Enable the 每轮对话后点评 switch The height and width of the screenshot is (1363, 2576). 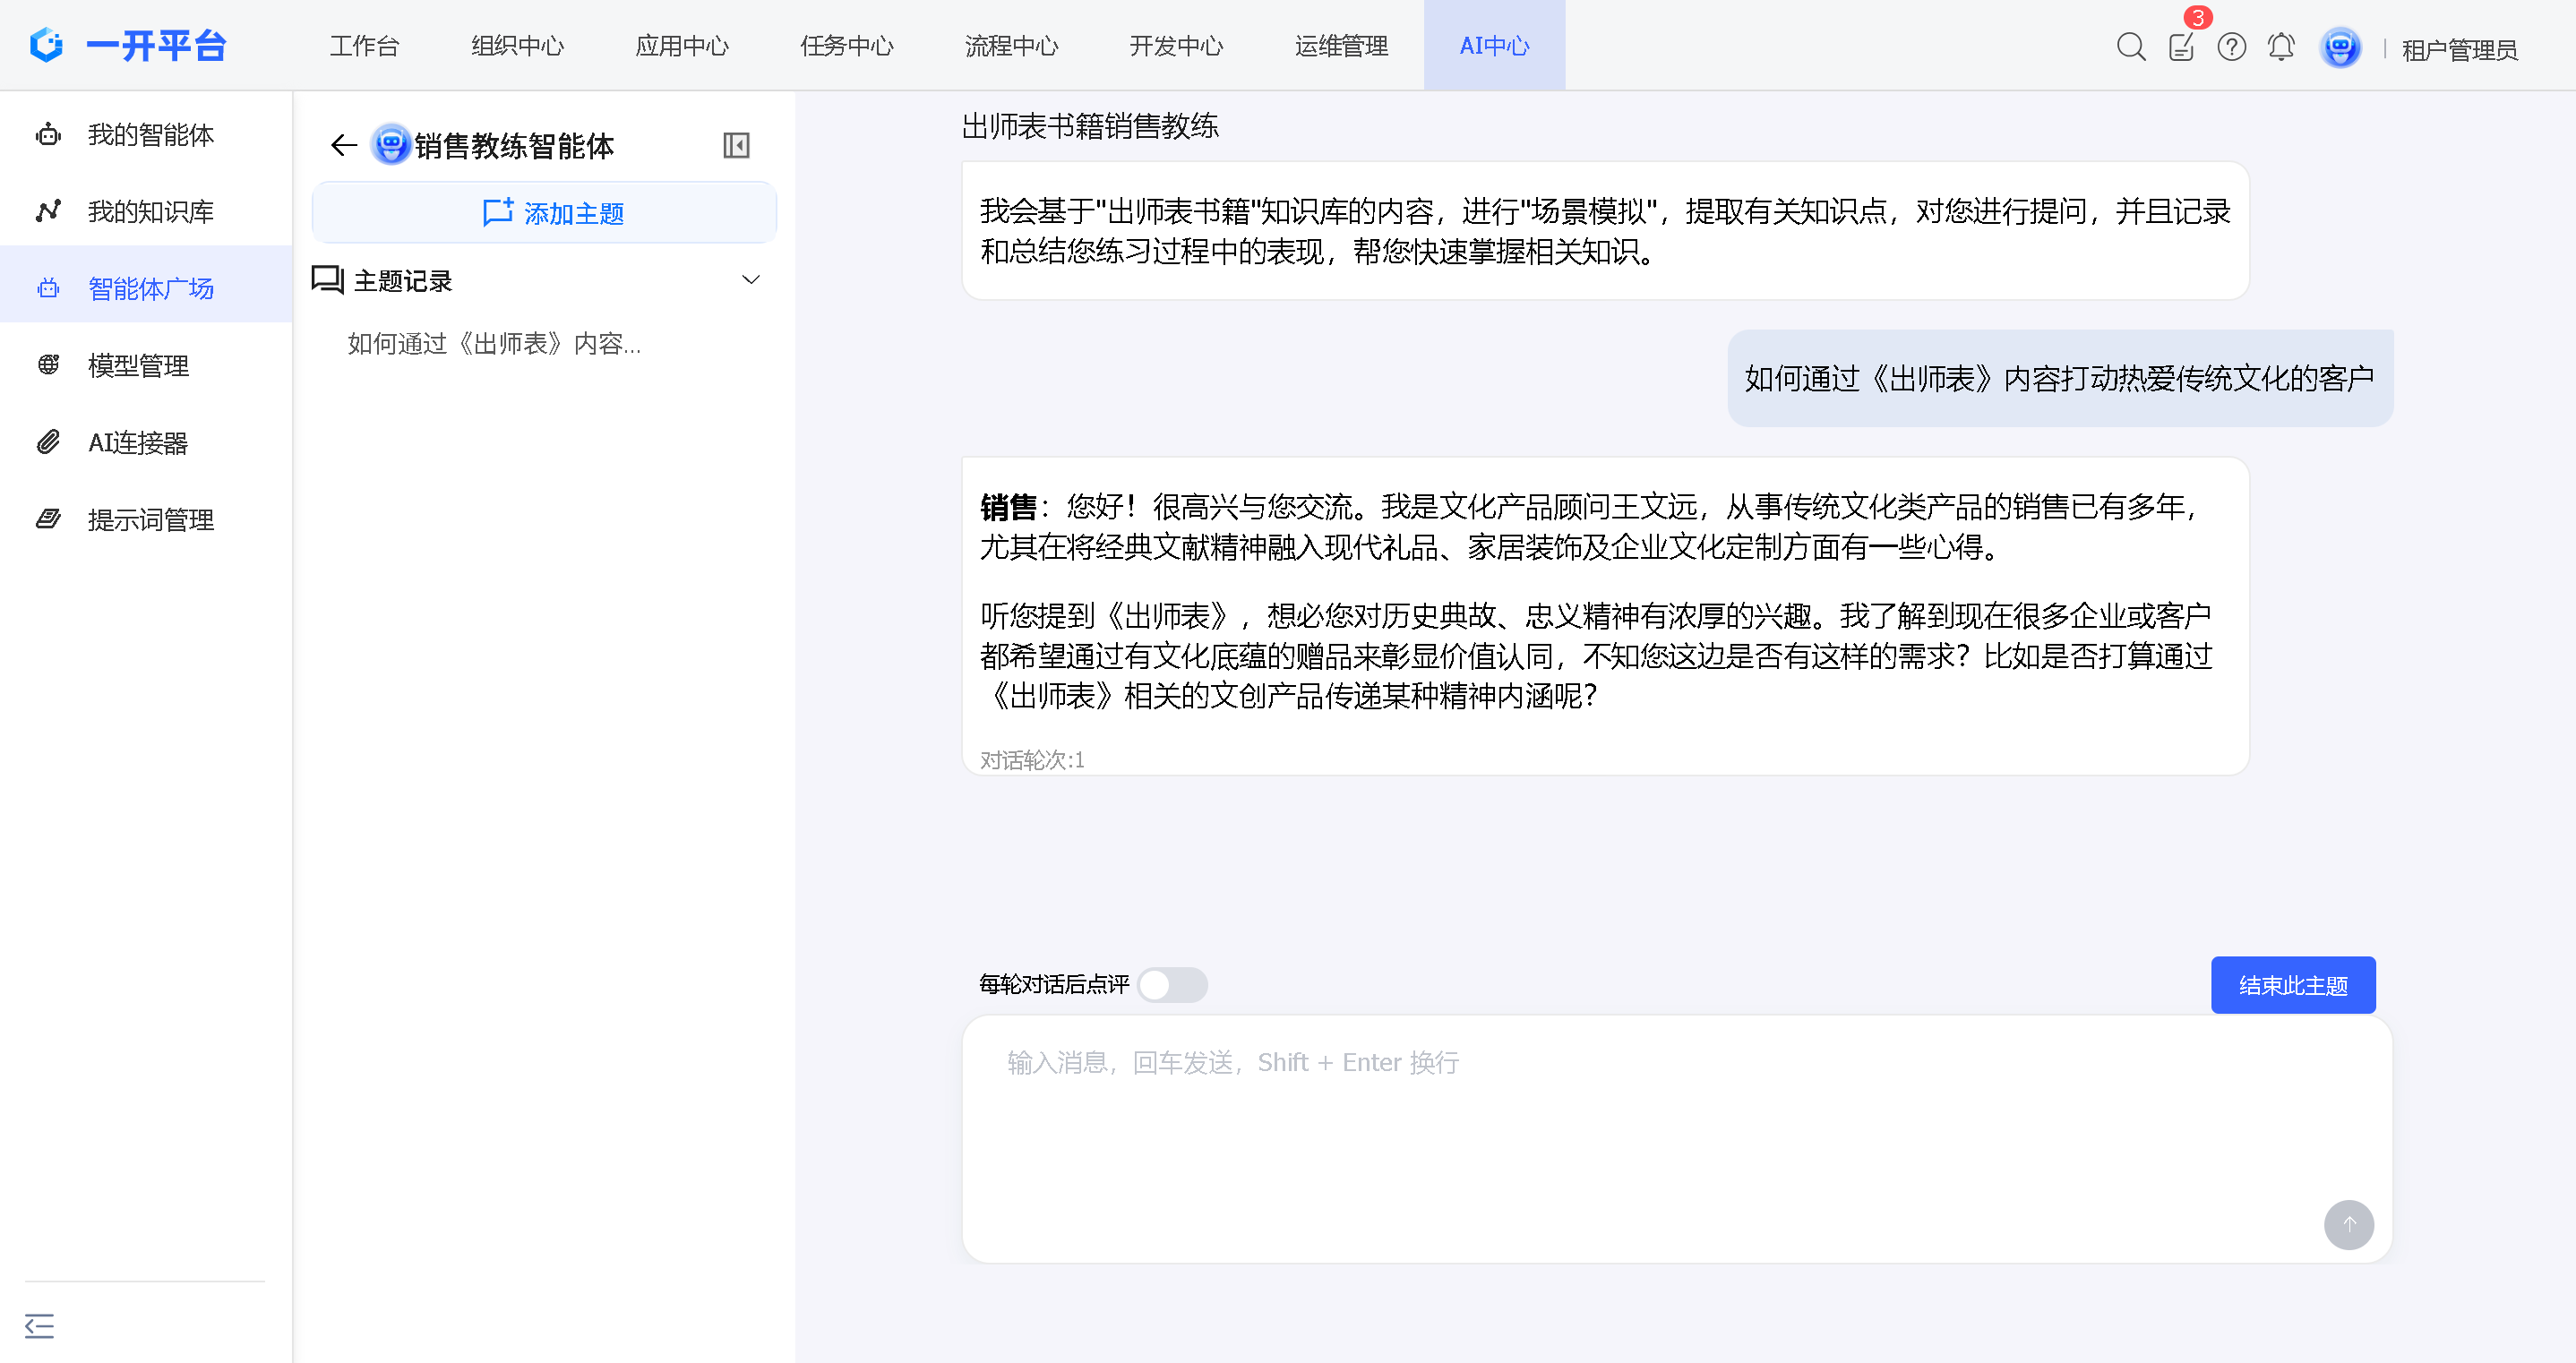pyautogui.click(x=1172, y=985)
